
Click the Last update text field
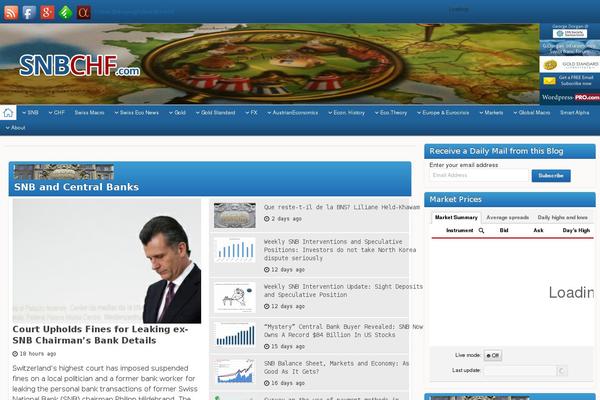click(x=520, y=371)
